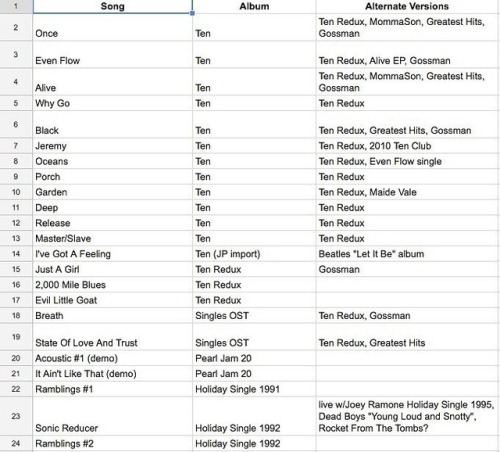Click the Ten (JP import) album cell
This screenshot has height=452, width=500.
254,254
